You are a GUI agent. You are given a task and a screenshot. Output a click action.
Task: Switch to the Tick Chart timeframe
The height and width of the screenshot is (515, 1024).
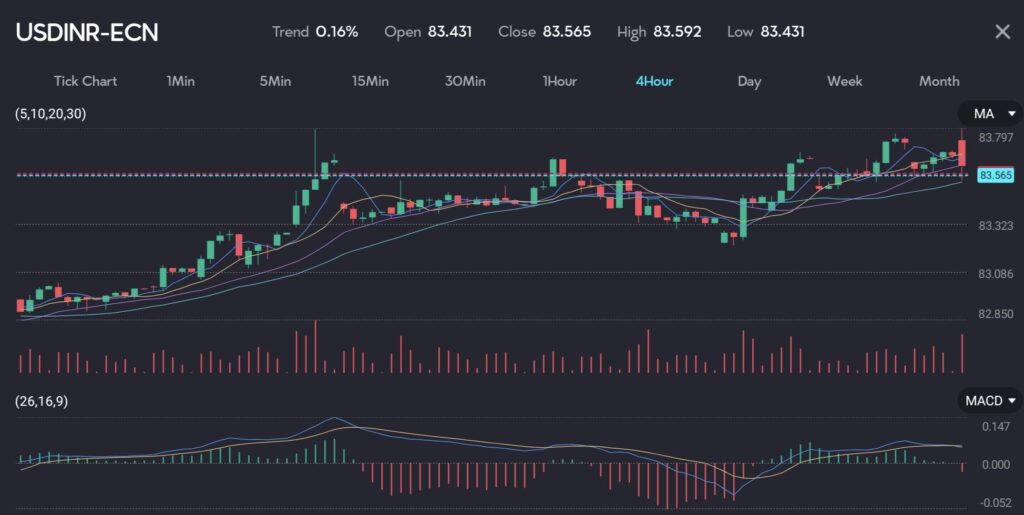(85, 81)
